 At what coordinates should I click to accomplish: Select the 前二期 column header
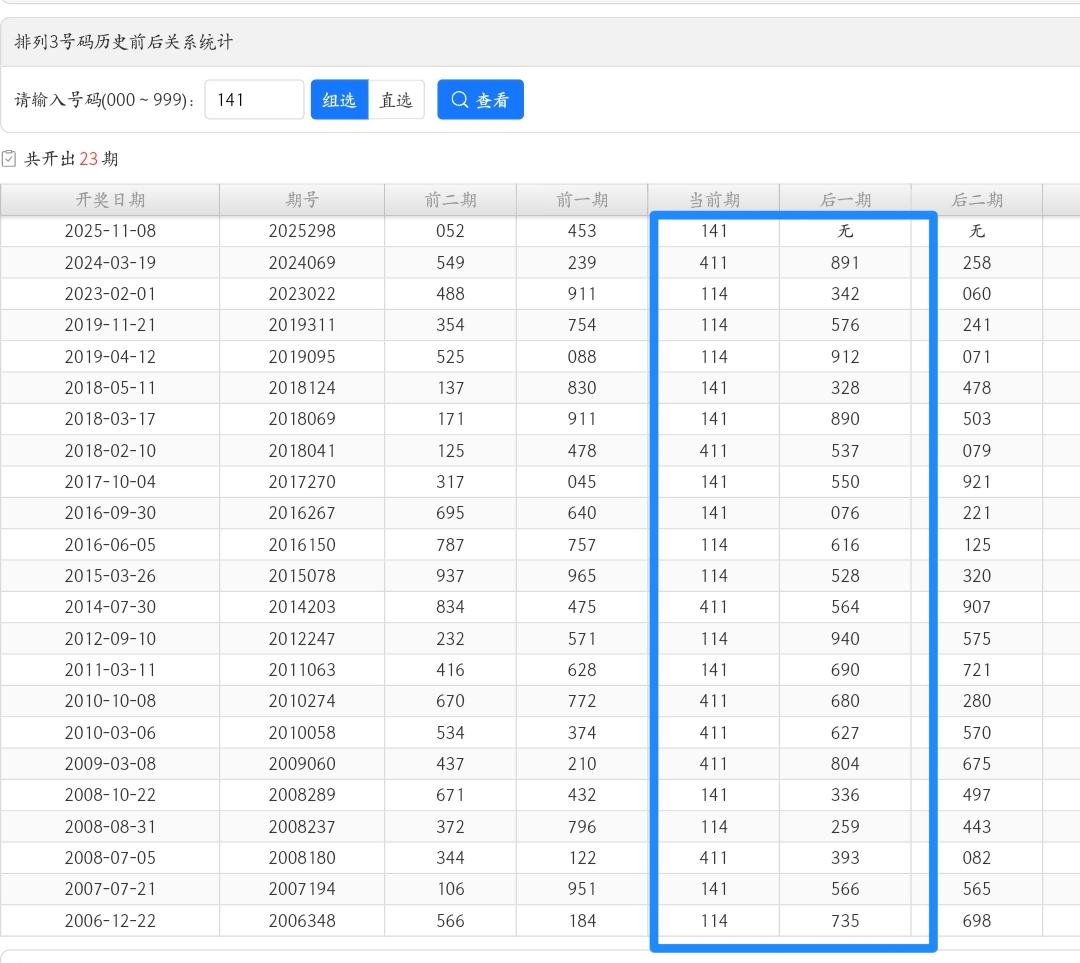tap(450, 200)
